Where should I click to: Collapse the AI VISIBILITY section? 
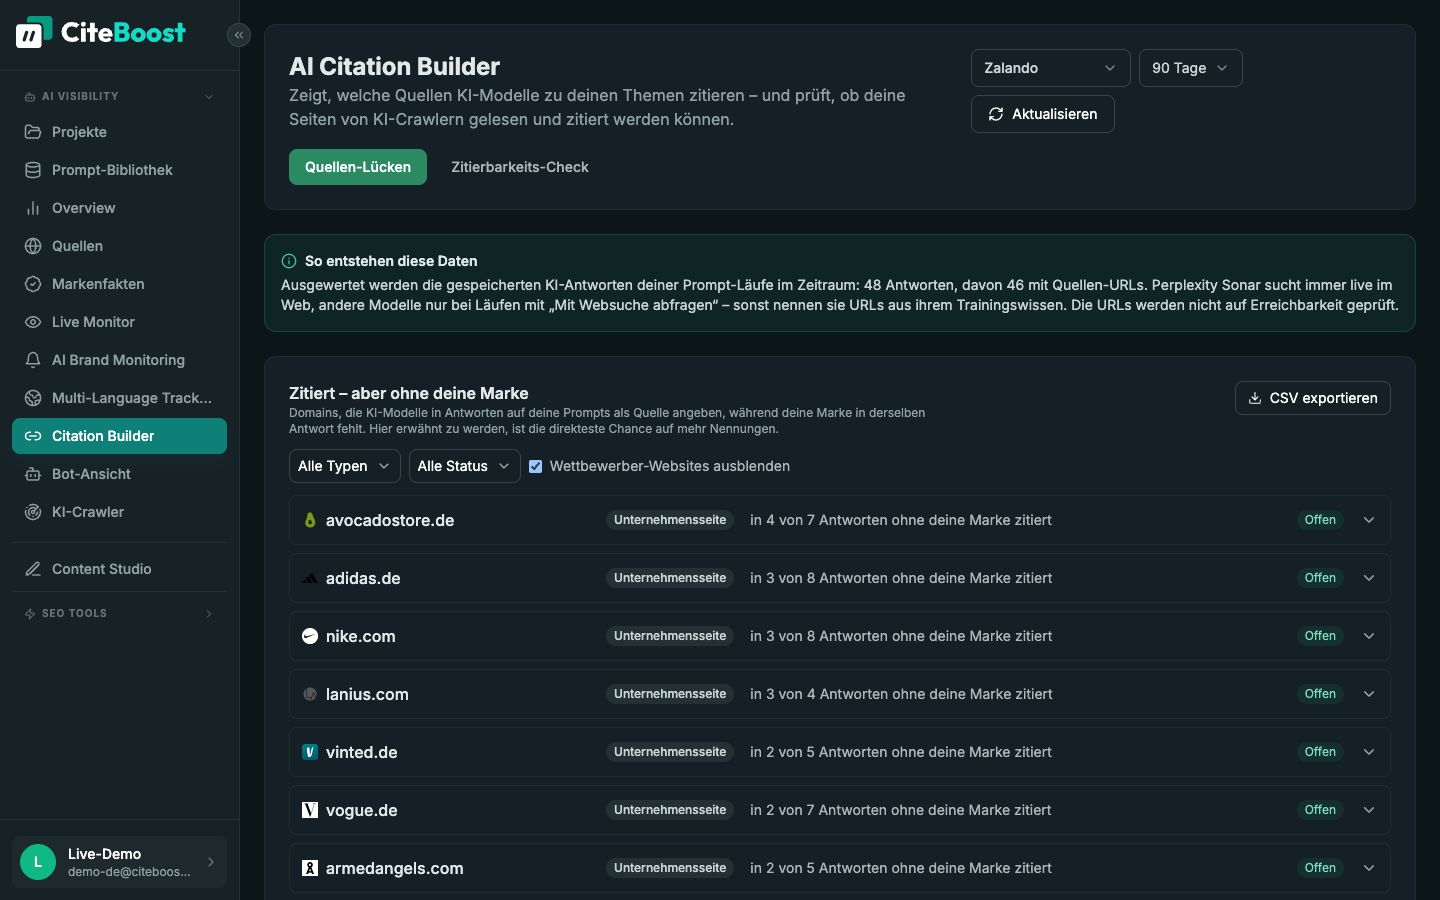(119, 96)
